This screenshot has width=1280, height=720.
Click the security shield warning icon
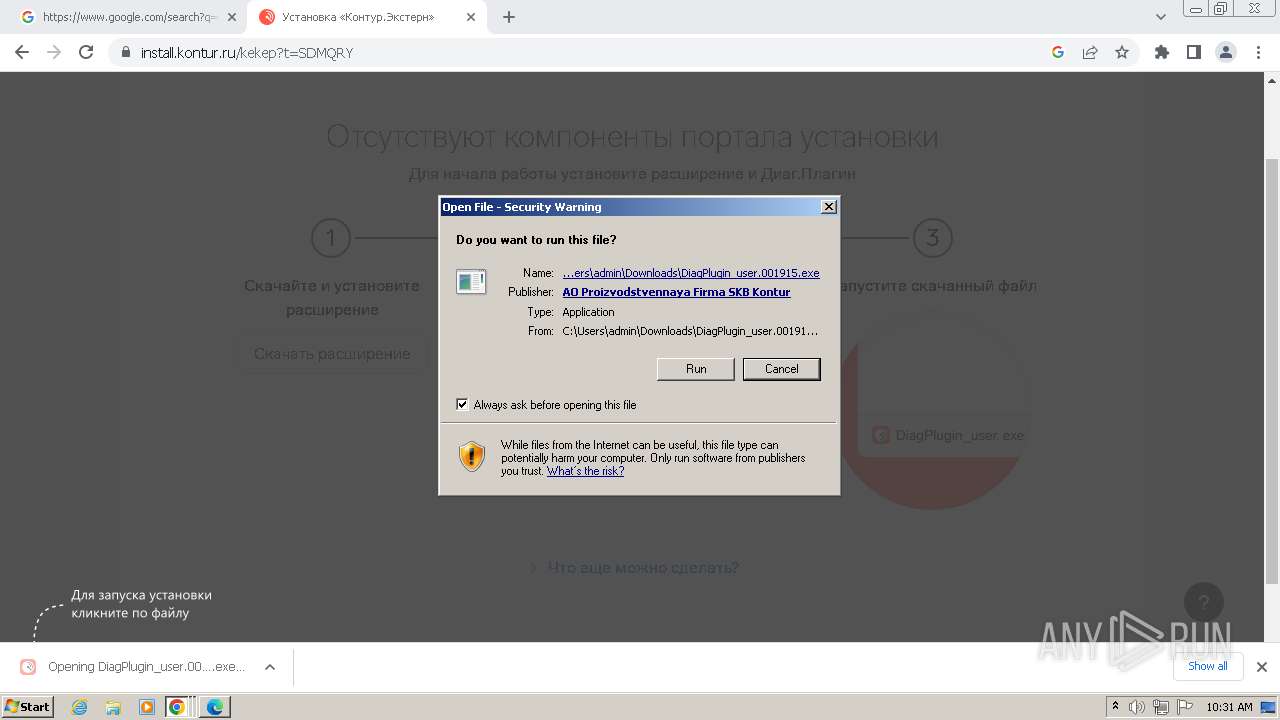click(x=472, y=457)
